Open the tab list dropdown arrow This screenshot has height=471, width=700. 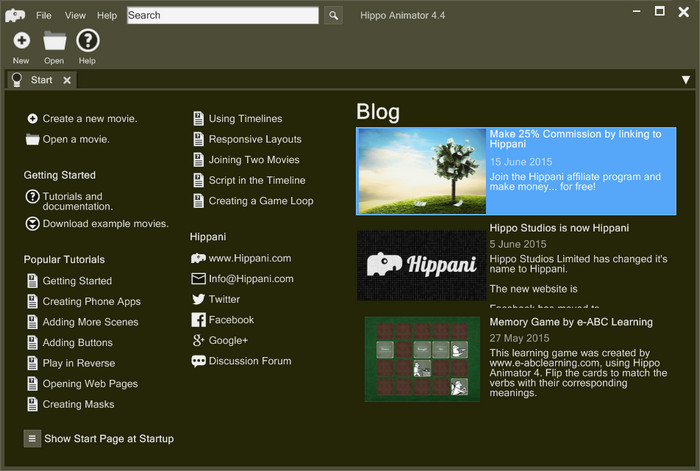(x=686, y=80)
